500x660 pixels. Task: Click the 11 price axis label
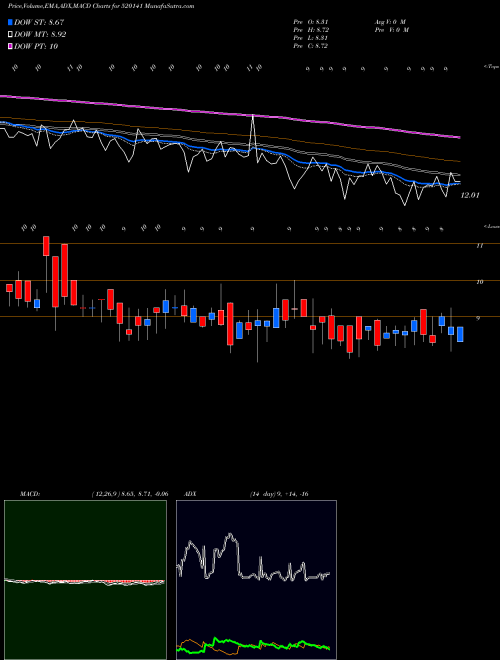pyautogui.click(x=479, y=246)
